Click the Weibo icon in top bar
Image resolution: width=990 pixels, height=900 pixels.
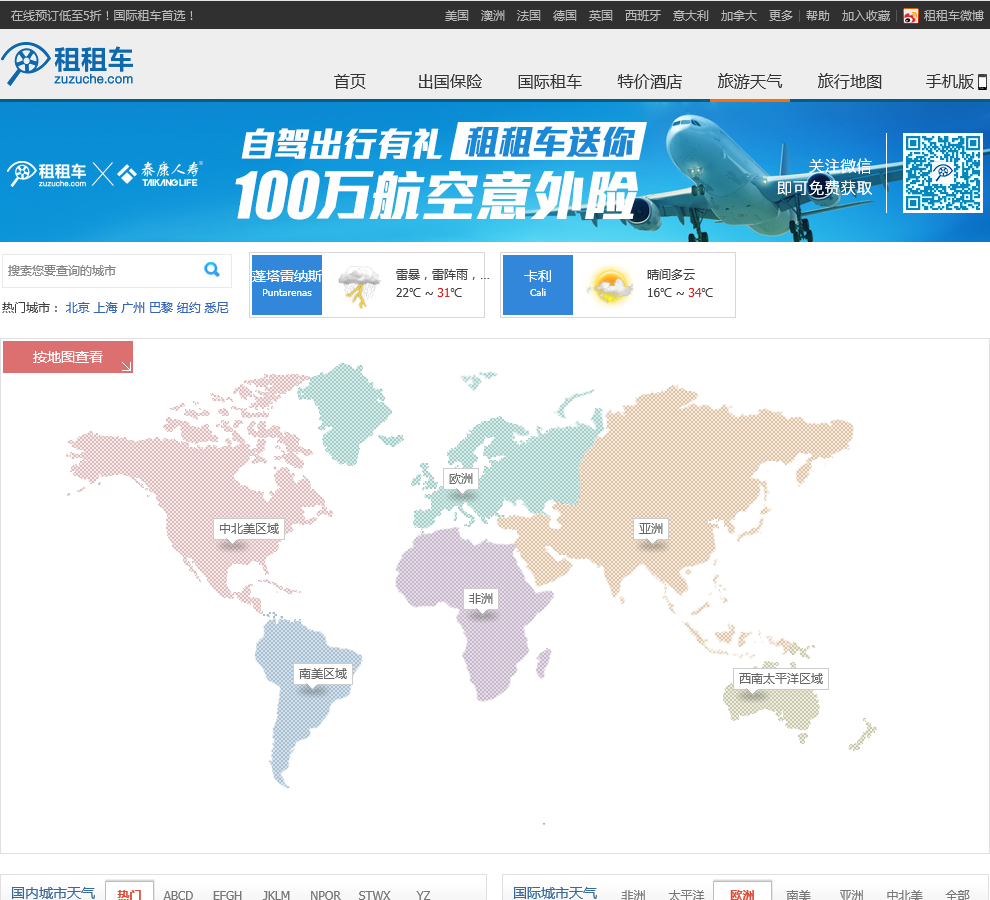pyautogui.click(x=910, y=16)
